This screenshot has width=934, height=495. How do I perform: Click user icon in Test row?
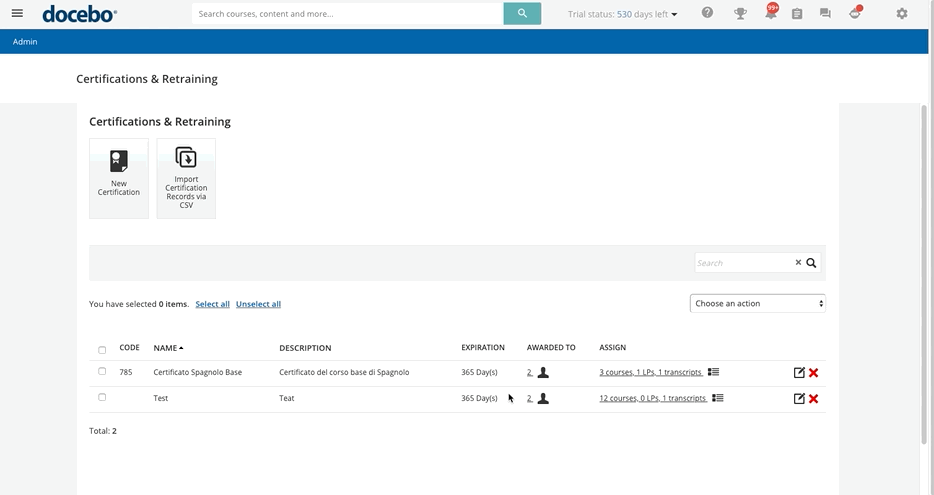pyautogui.click(x=543, y=399)
